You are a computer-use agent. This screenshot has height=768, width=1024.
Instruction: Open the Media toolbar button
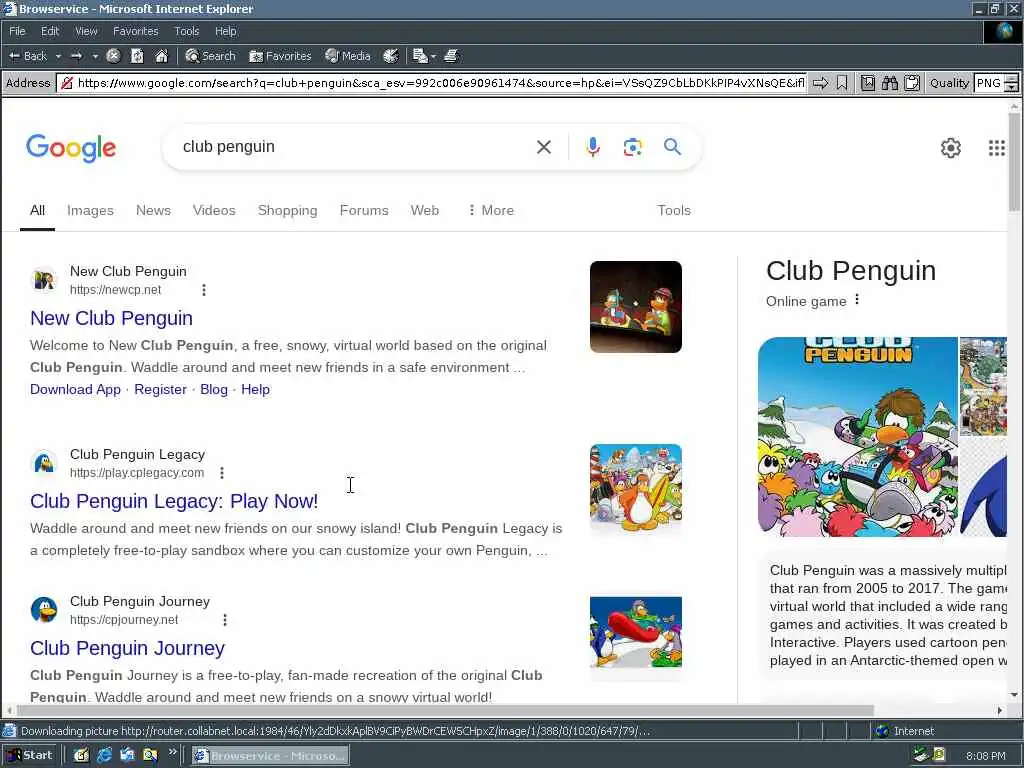[x=348, y=56]
